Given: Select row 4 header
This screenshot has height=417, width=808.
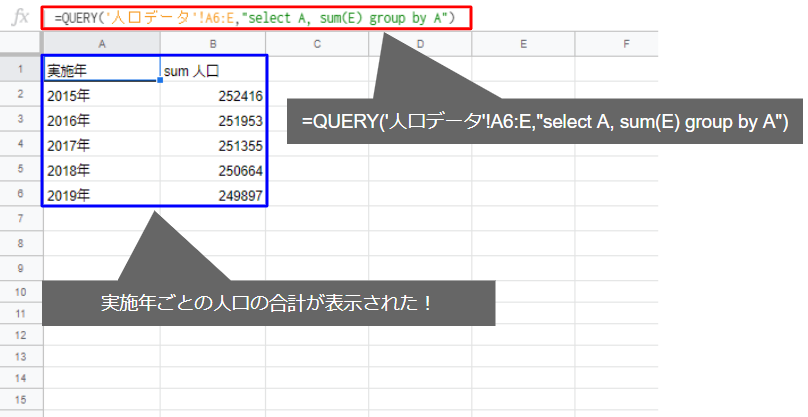Looking at the screenshot, I should pos(21,144).
